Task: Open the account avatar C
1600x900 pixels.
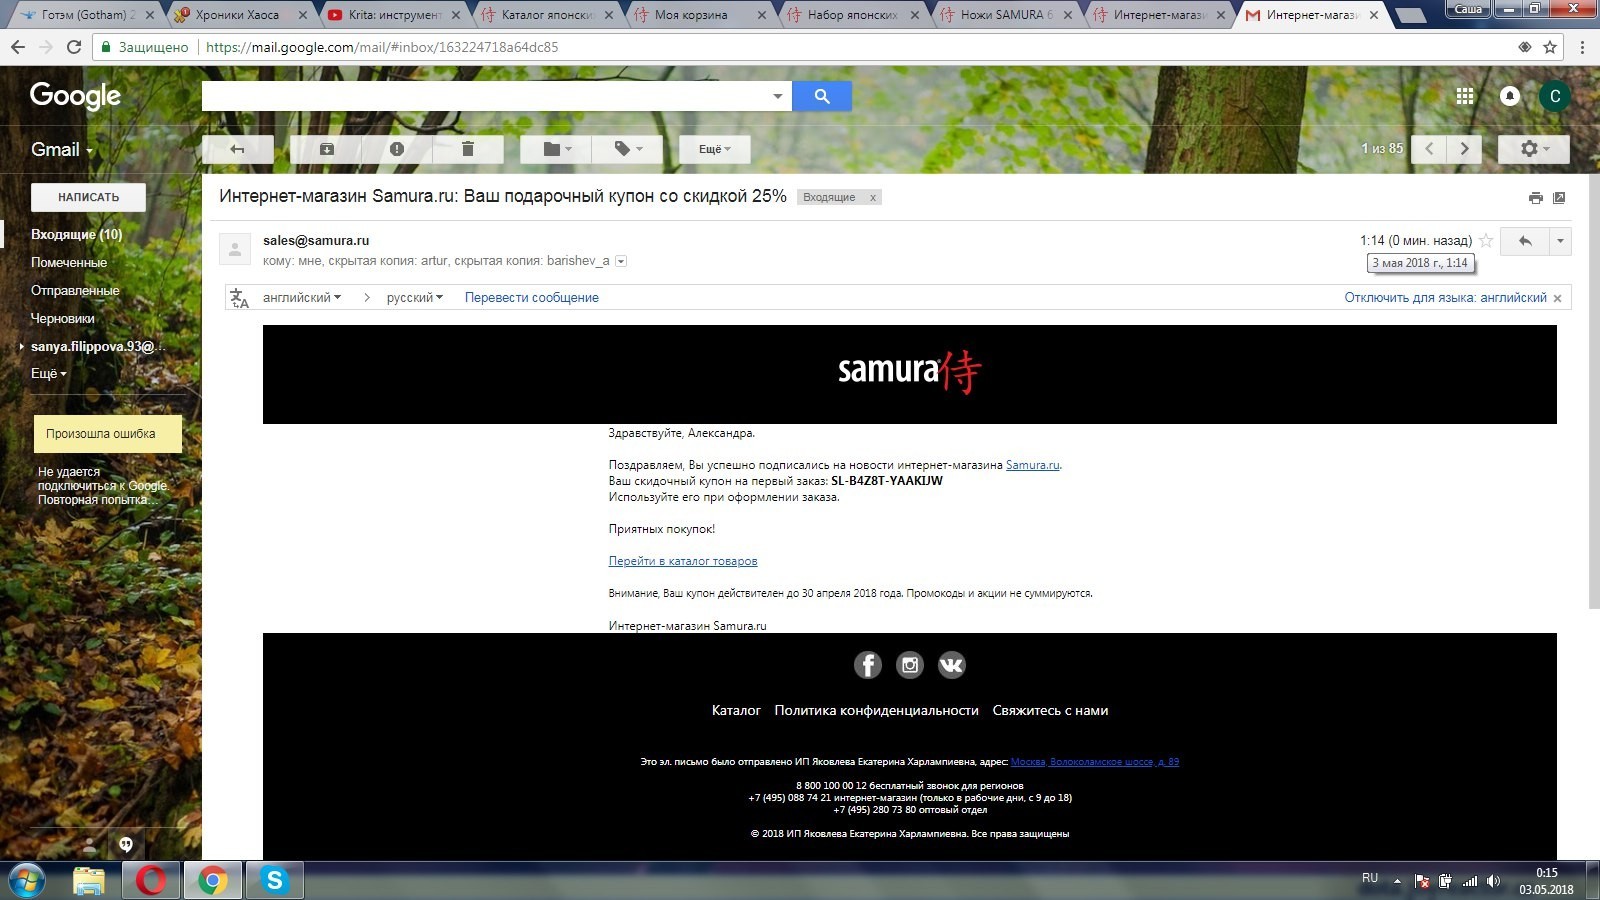Action: point(1554,96)
